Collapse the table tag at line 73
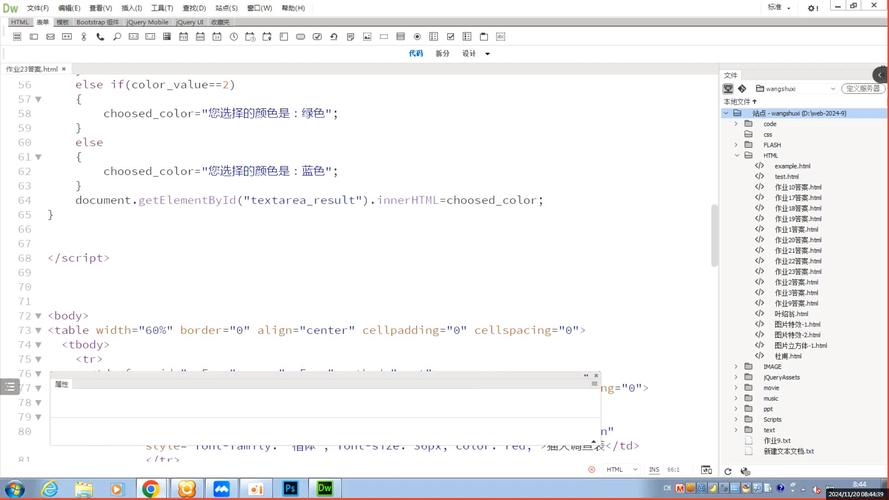This screenshot has width=889, height=500. click(x=39, y=330)
